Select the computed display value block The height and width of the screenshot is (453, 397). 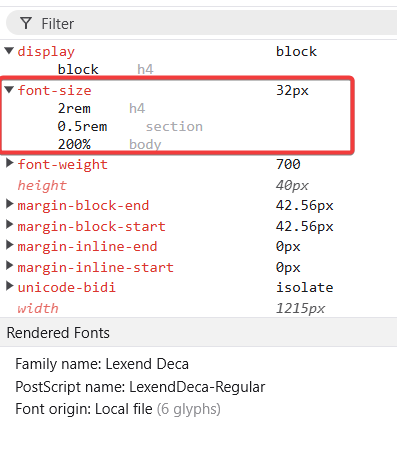(296, 51)
